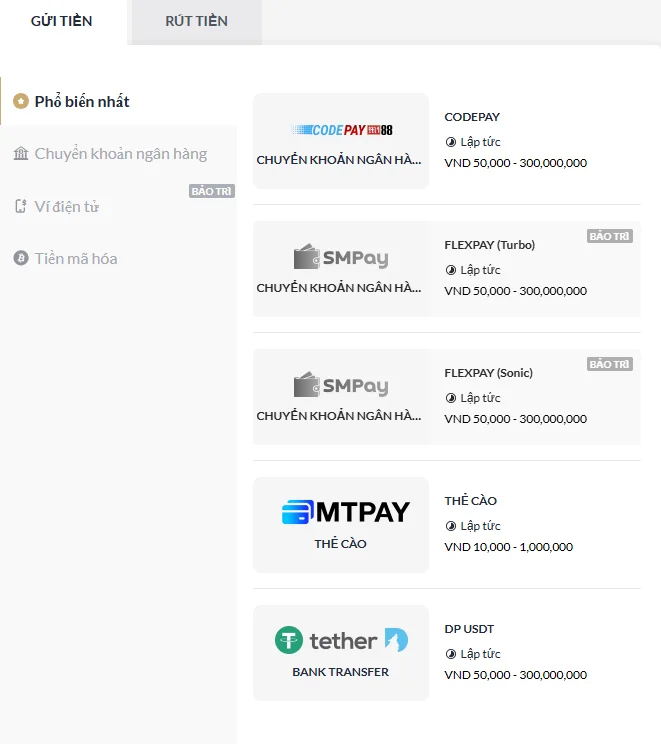This screenshot has height=744, width=661.
Task: Switch to the GỬI TIỀN tab
Action: [x=62, y=21]
